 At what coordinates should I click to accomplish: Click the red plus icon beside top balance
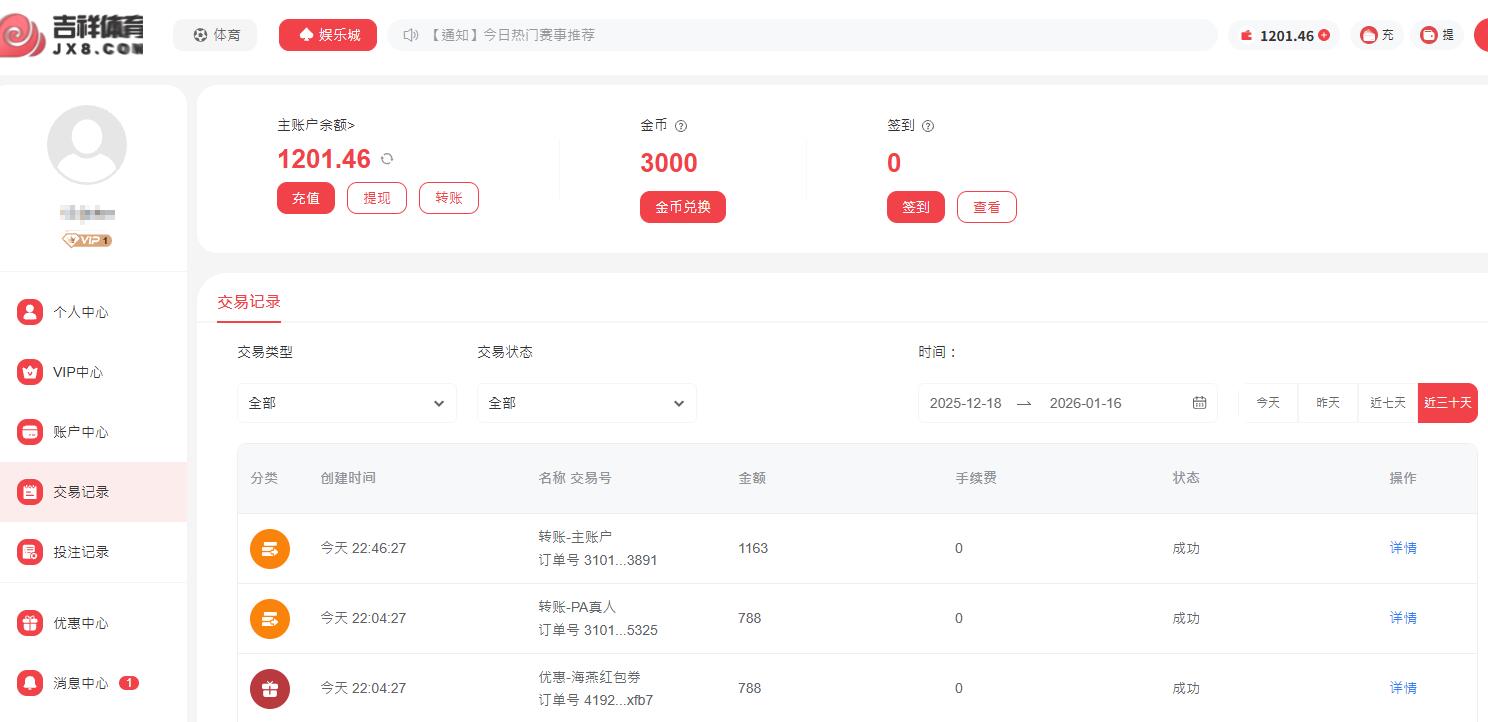[1324, 35]
